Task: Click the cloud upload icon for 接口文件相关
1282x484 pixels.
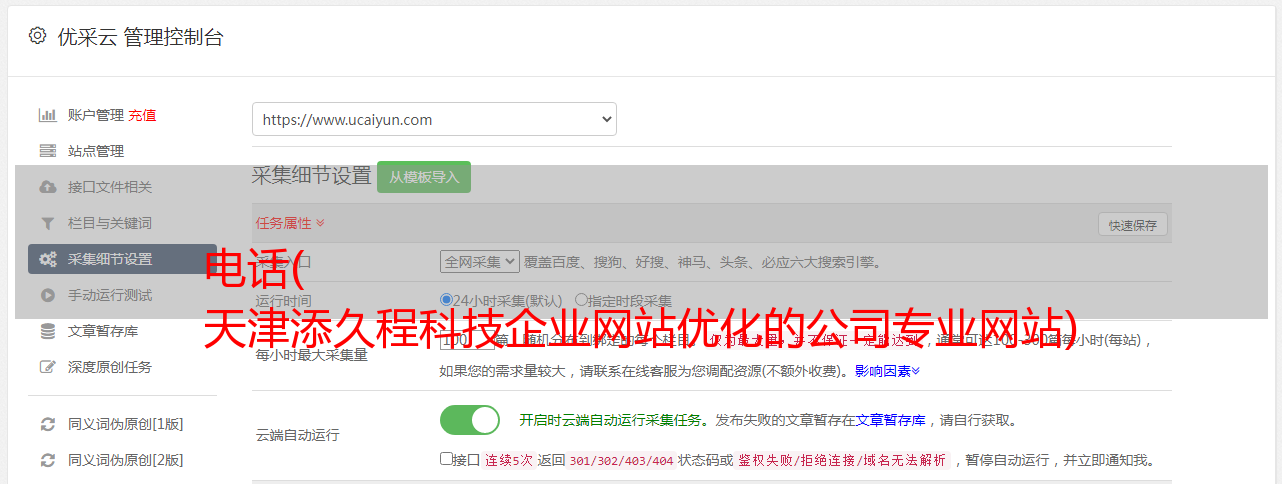Action: 47,187
